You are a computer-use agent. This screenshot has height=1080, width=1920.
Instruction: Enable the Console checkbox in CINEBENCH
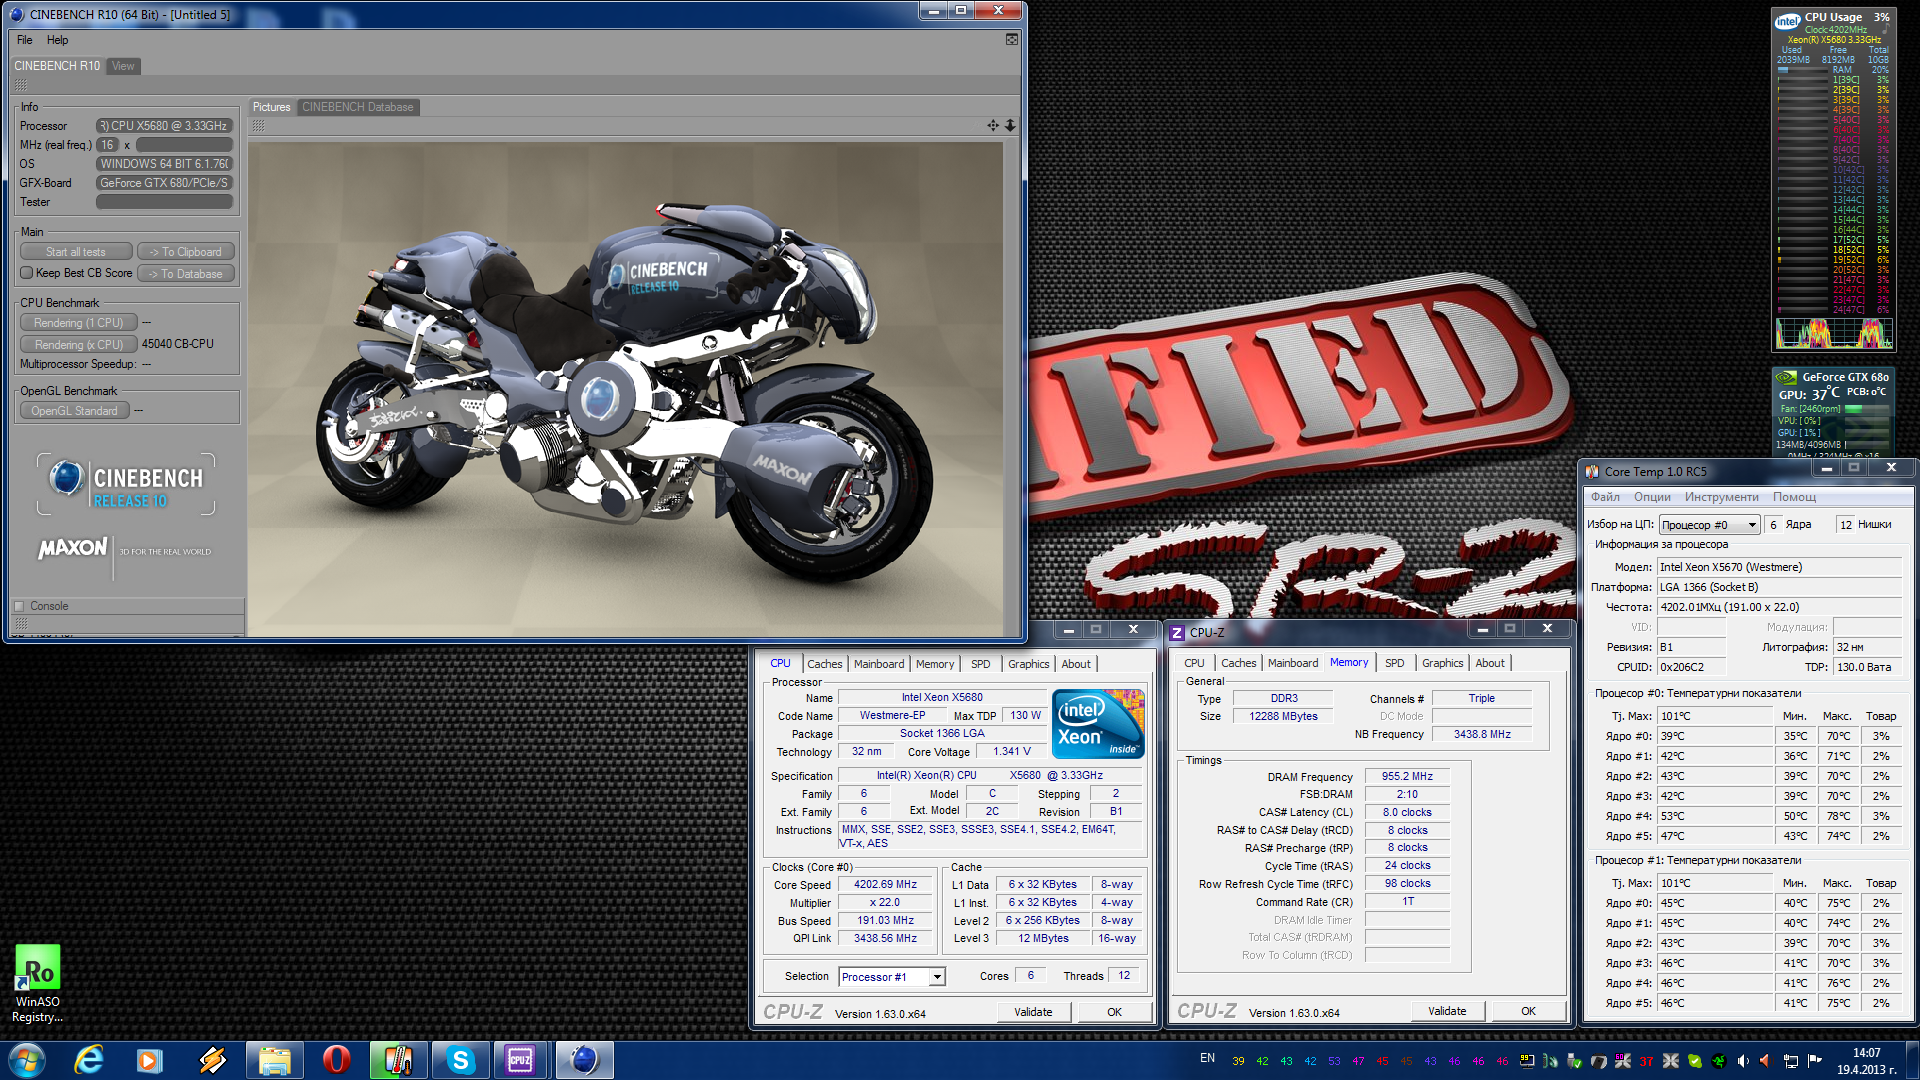(x=19, y=606)
